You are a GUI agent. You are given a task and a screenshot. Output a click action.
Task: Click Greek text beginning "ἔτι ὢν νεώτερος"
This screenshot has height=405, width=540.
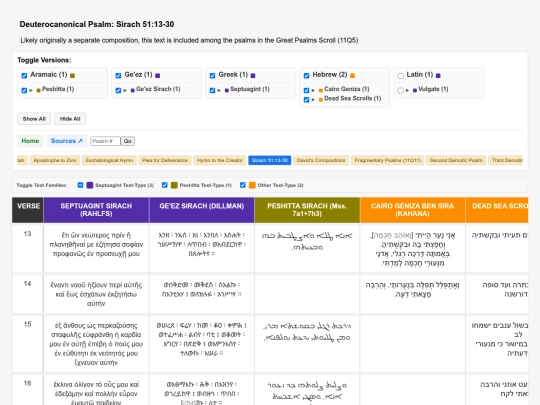[96, 245]
